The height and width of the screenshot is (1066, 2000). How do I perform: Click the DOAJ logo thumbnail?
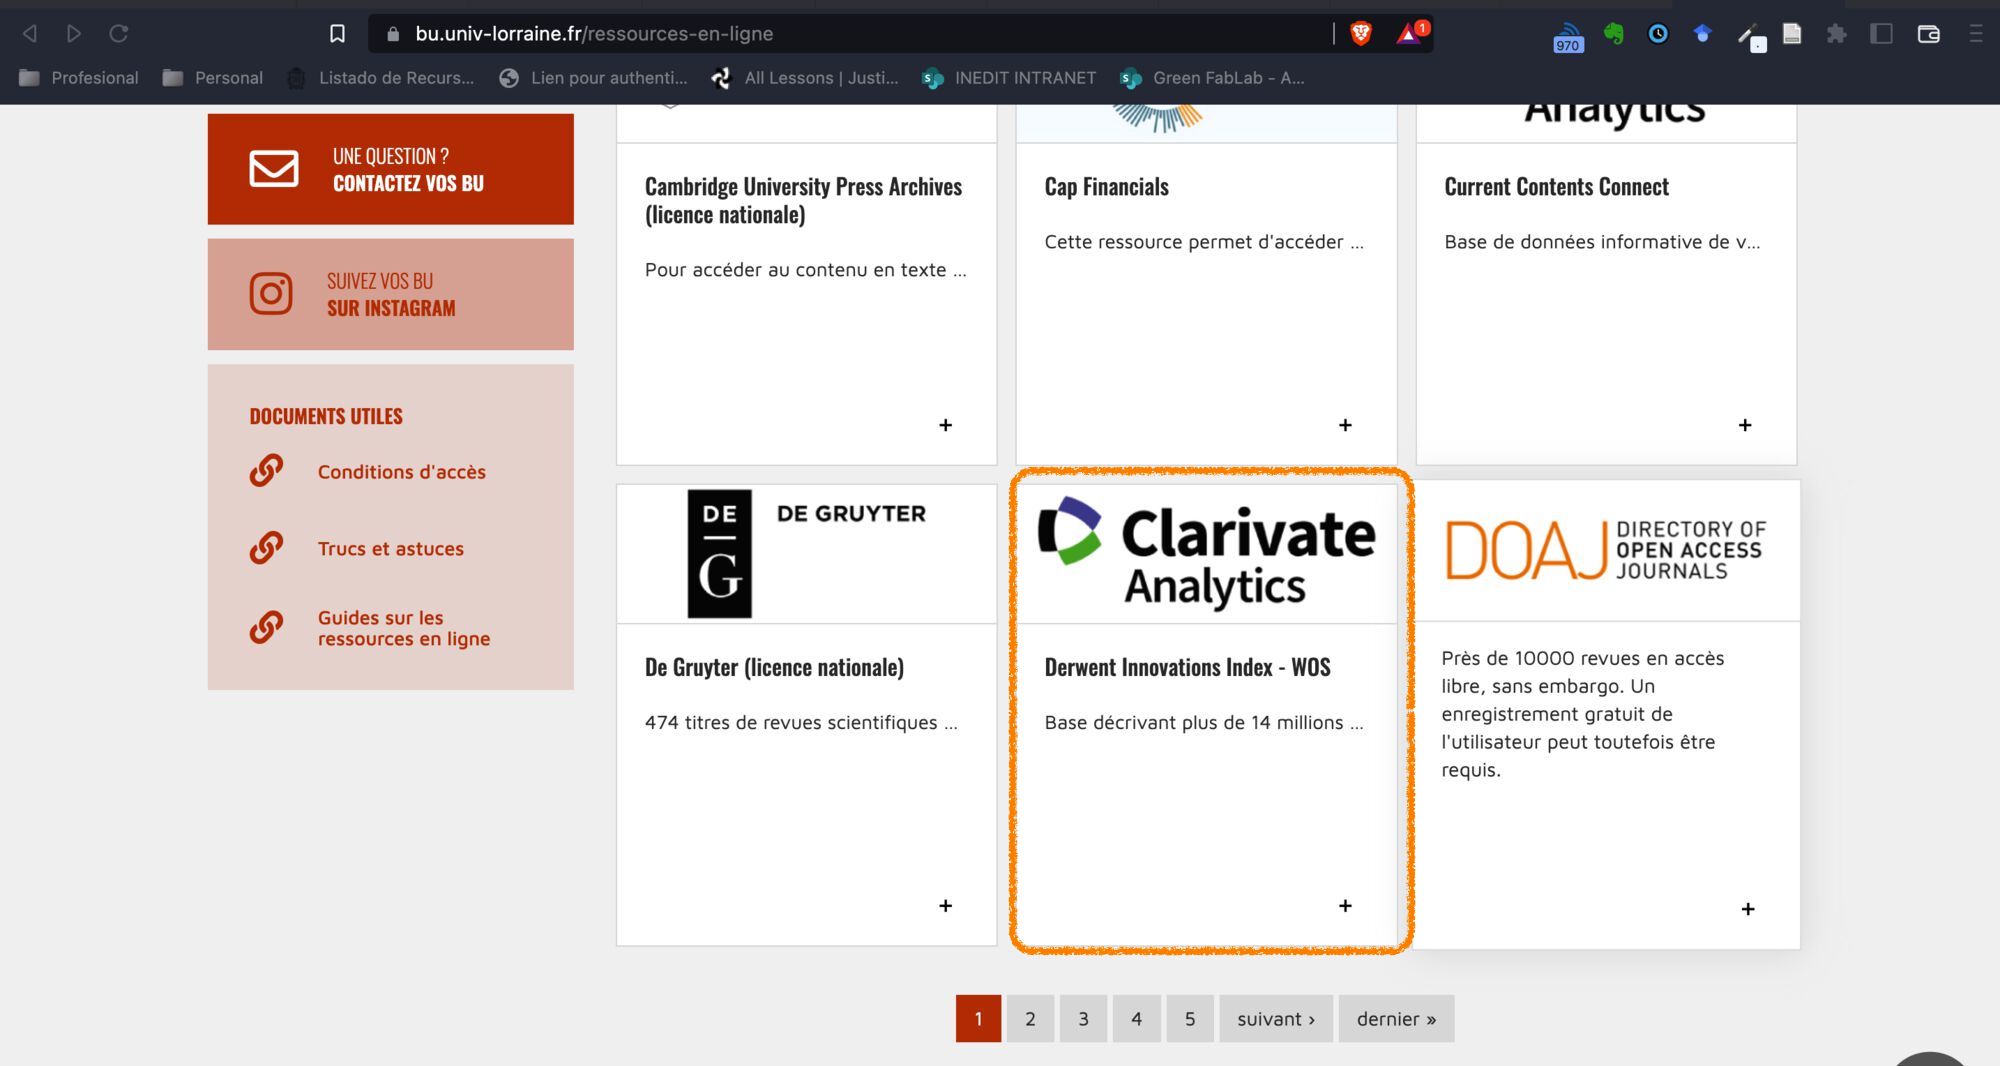pyautogui.click(x=1606, y=550)
